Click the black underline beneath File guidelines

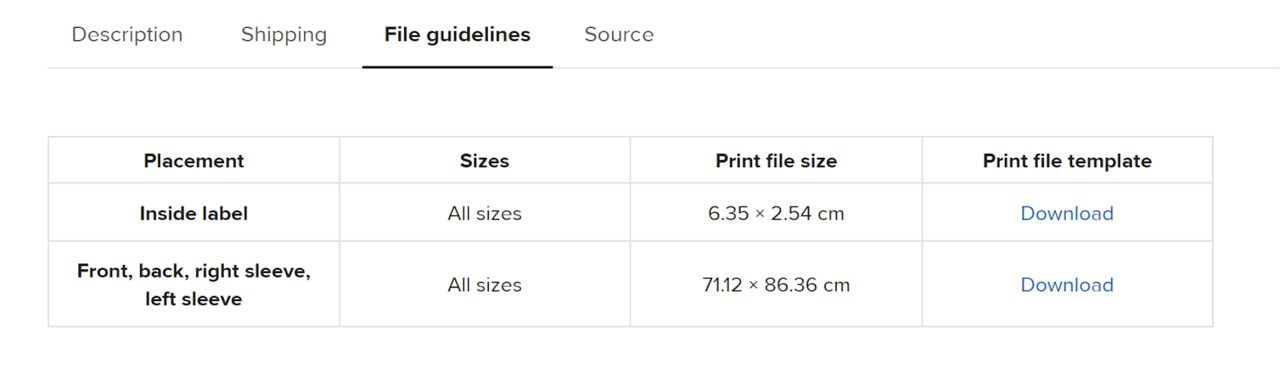457,67
